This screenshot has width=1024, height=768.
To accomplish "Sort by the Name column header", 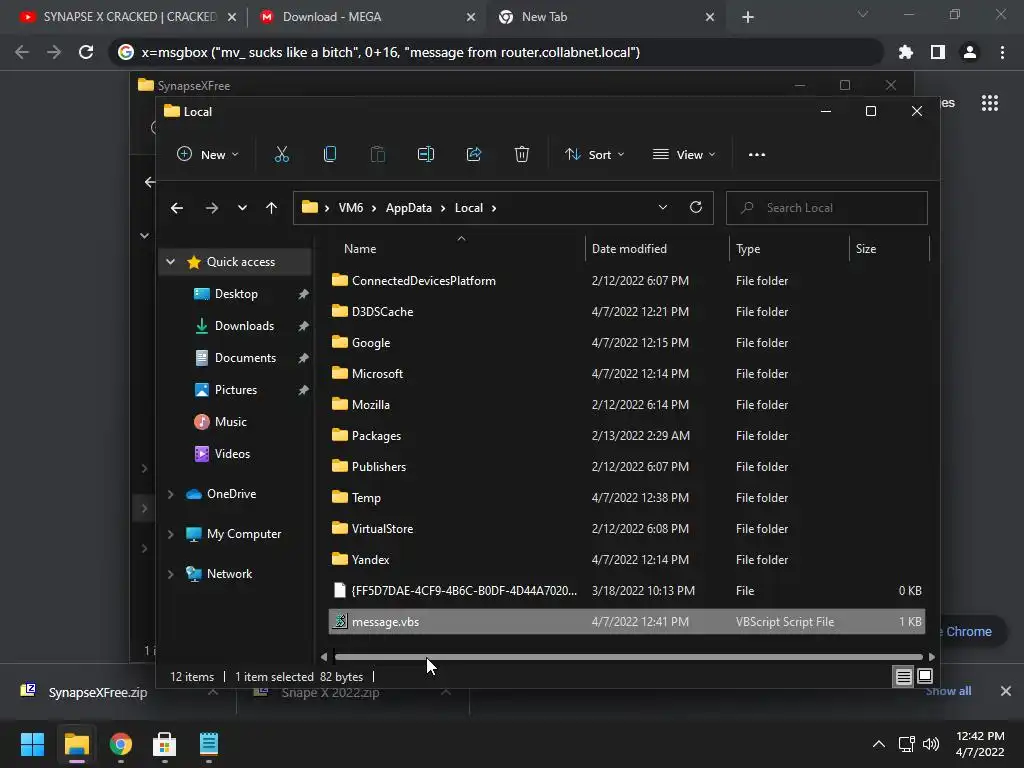I will pos(360,249).
